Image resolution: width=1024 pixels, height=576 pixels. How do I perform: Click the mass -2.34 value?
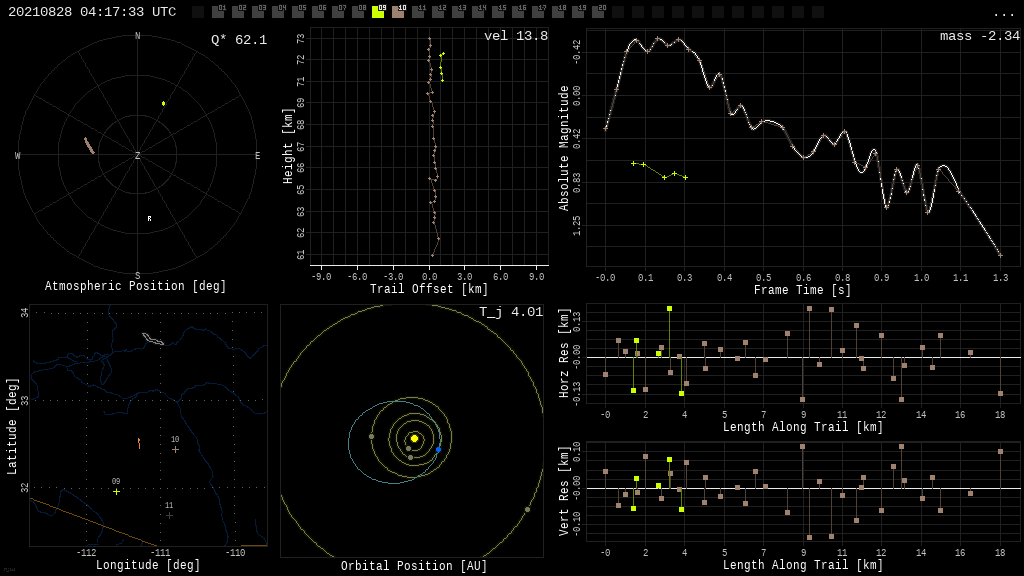click(x=980, y=36)
